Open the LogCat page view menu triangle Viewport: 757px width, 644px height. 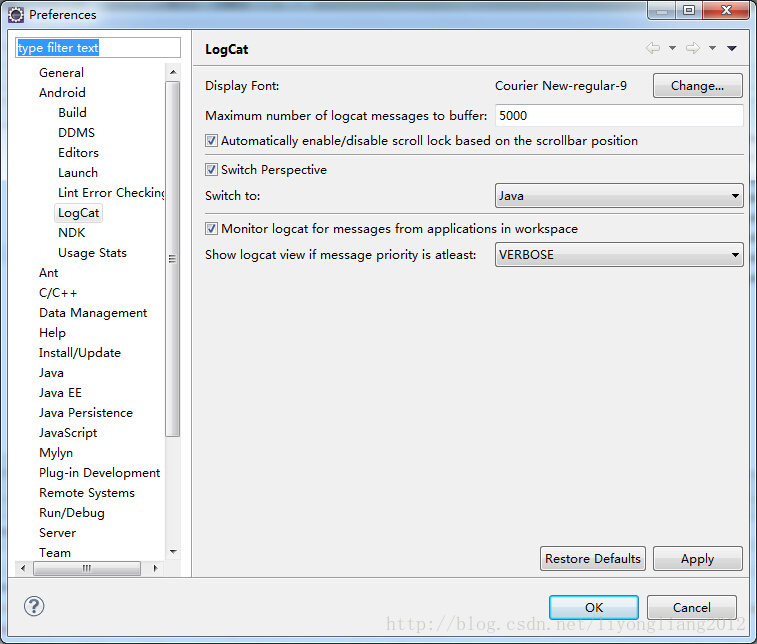coord(731,48)
